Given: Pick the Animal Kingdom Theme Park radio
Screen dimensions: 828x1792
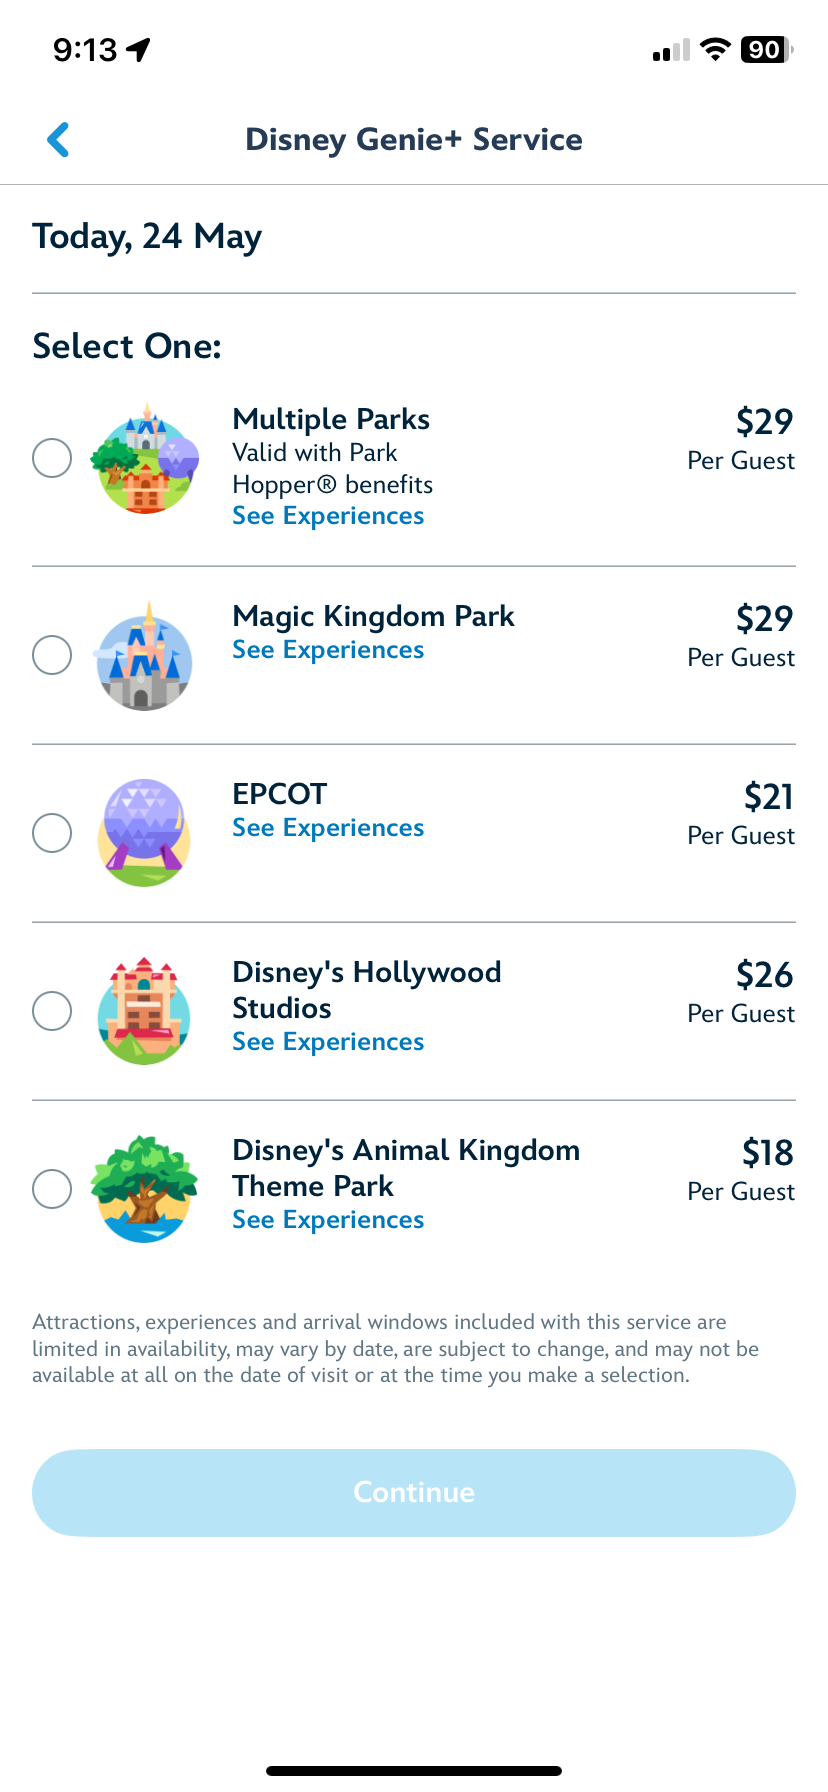Looking at the screenshot, I should [52, 1189].
